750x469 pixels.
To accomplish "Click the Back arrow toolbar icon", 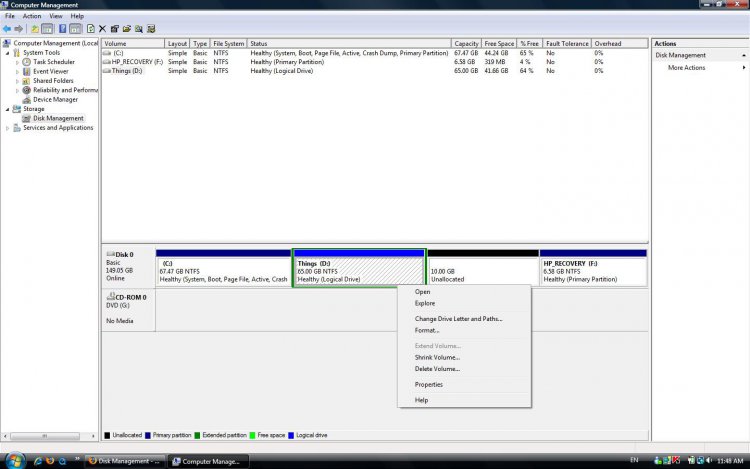I will point(7,29).
